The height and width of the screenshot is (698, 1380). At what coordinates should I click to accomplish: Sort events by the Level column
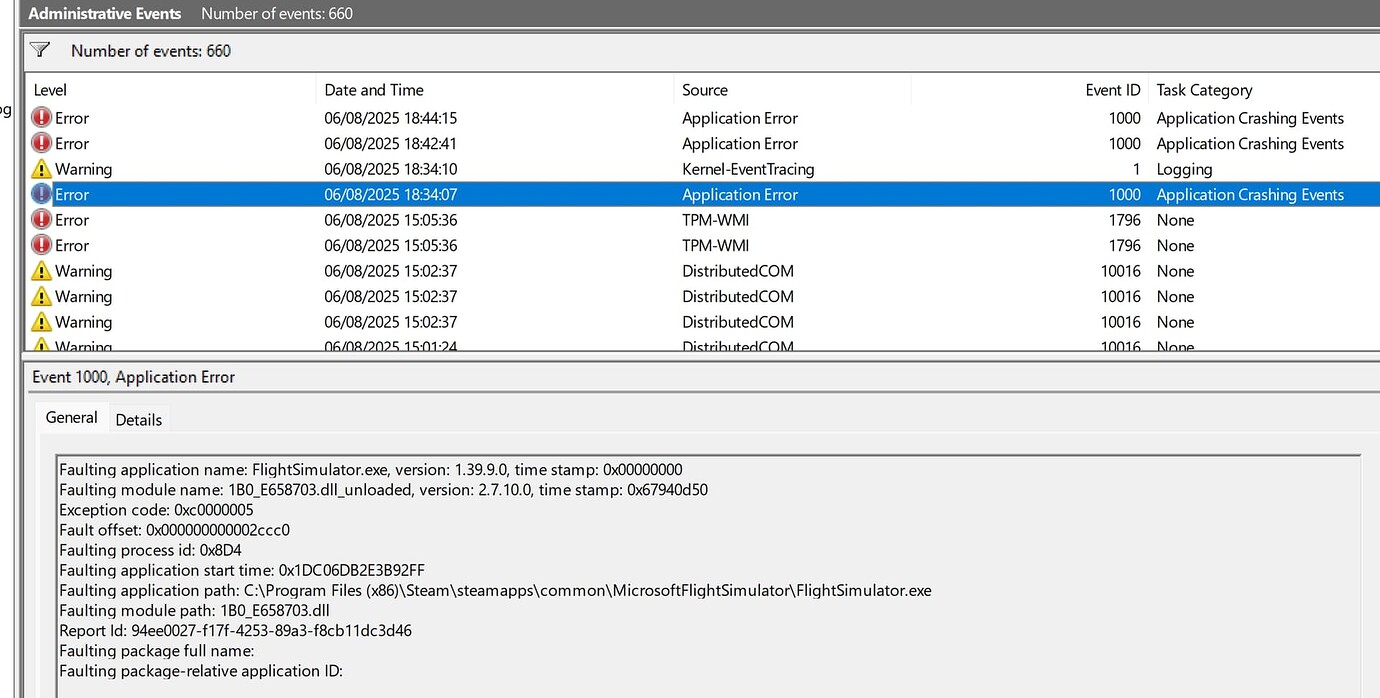tap(50, 90)
